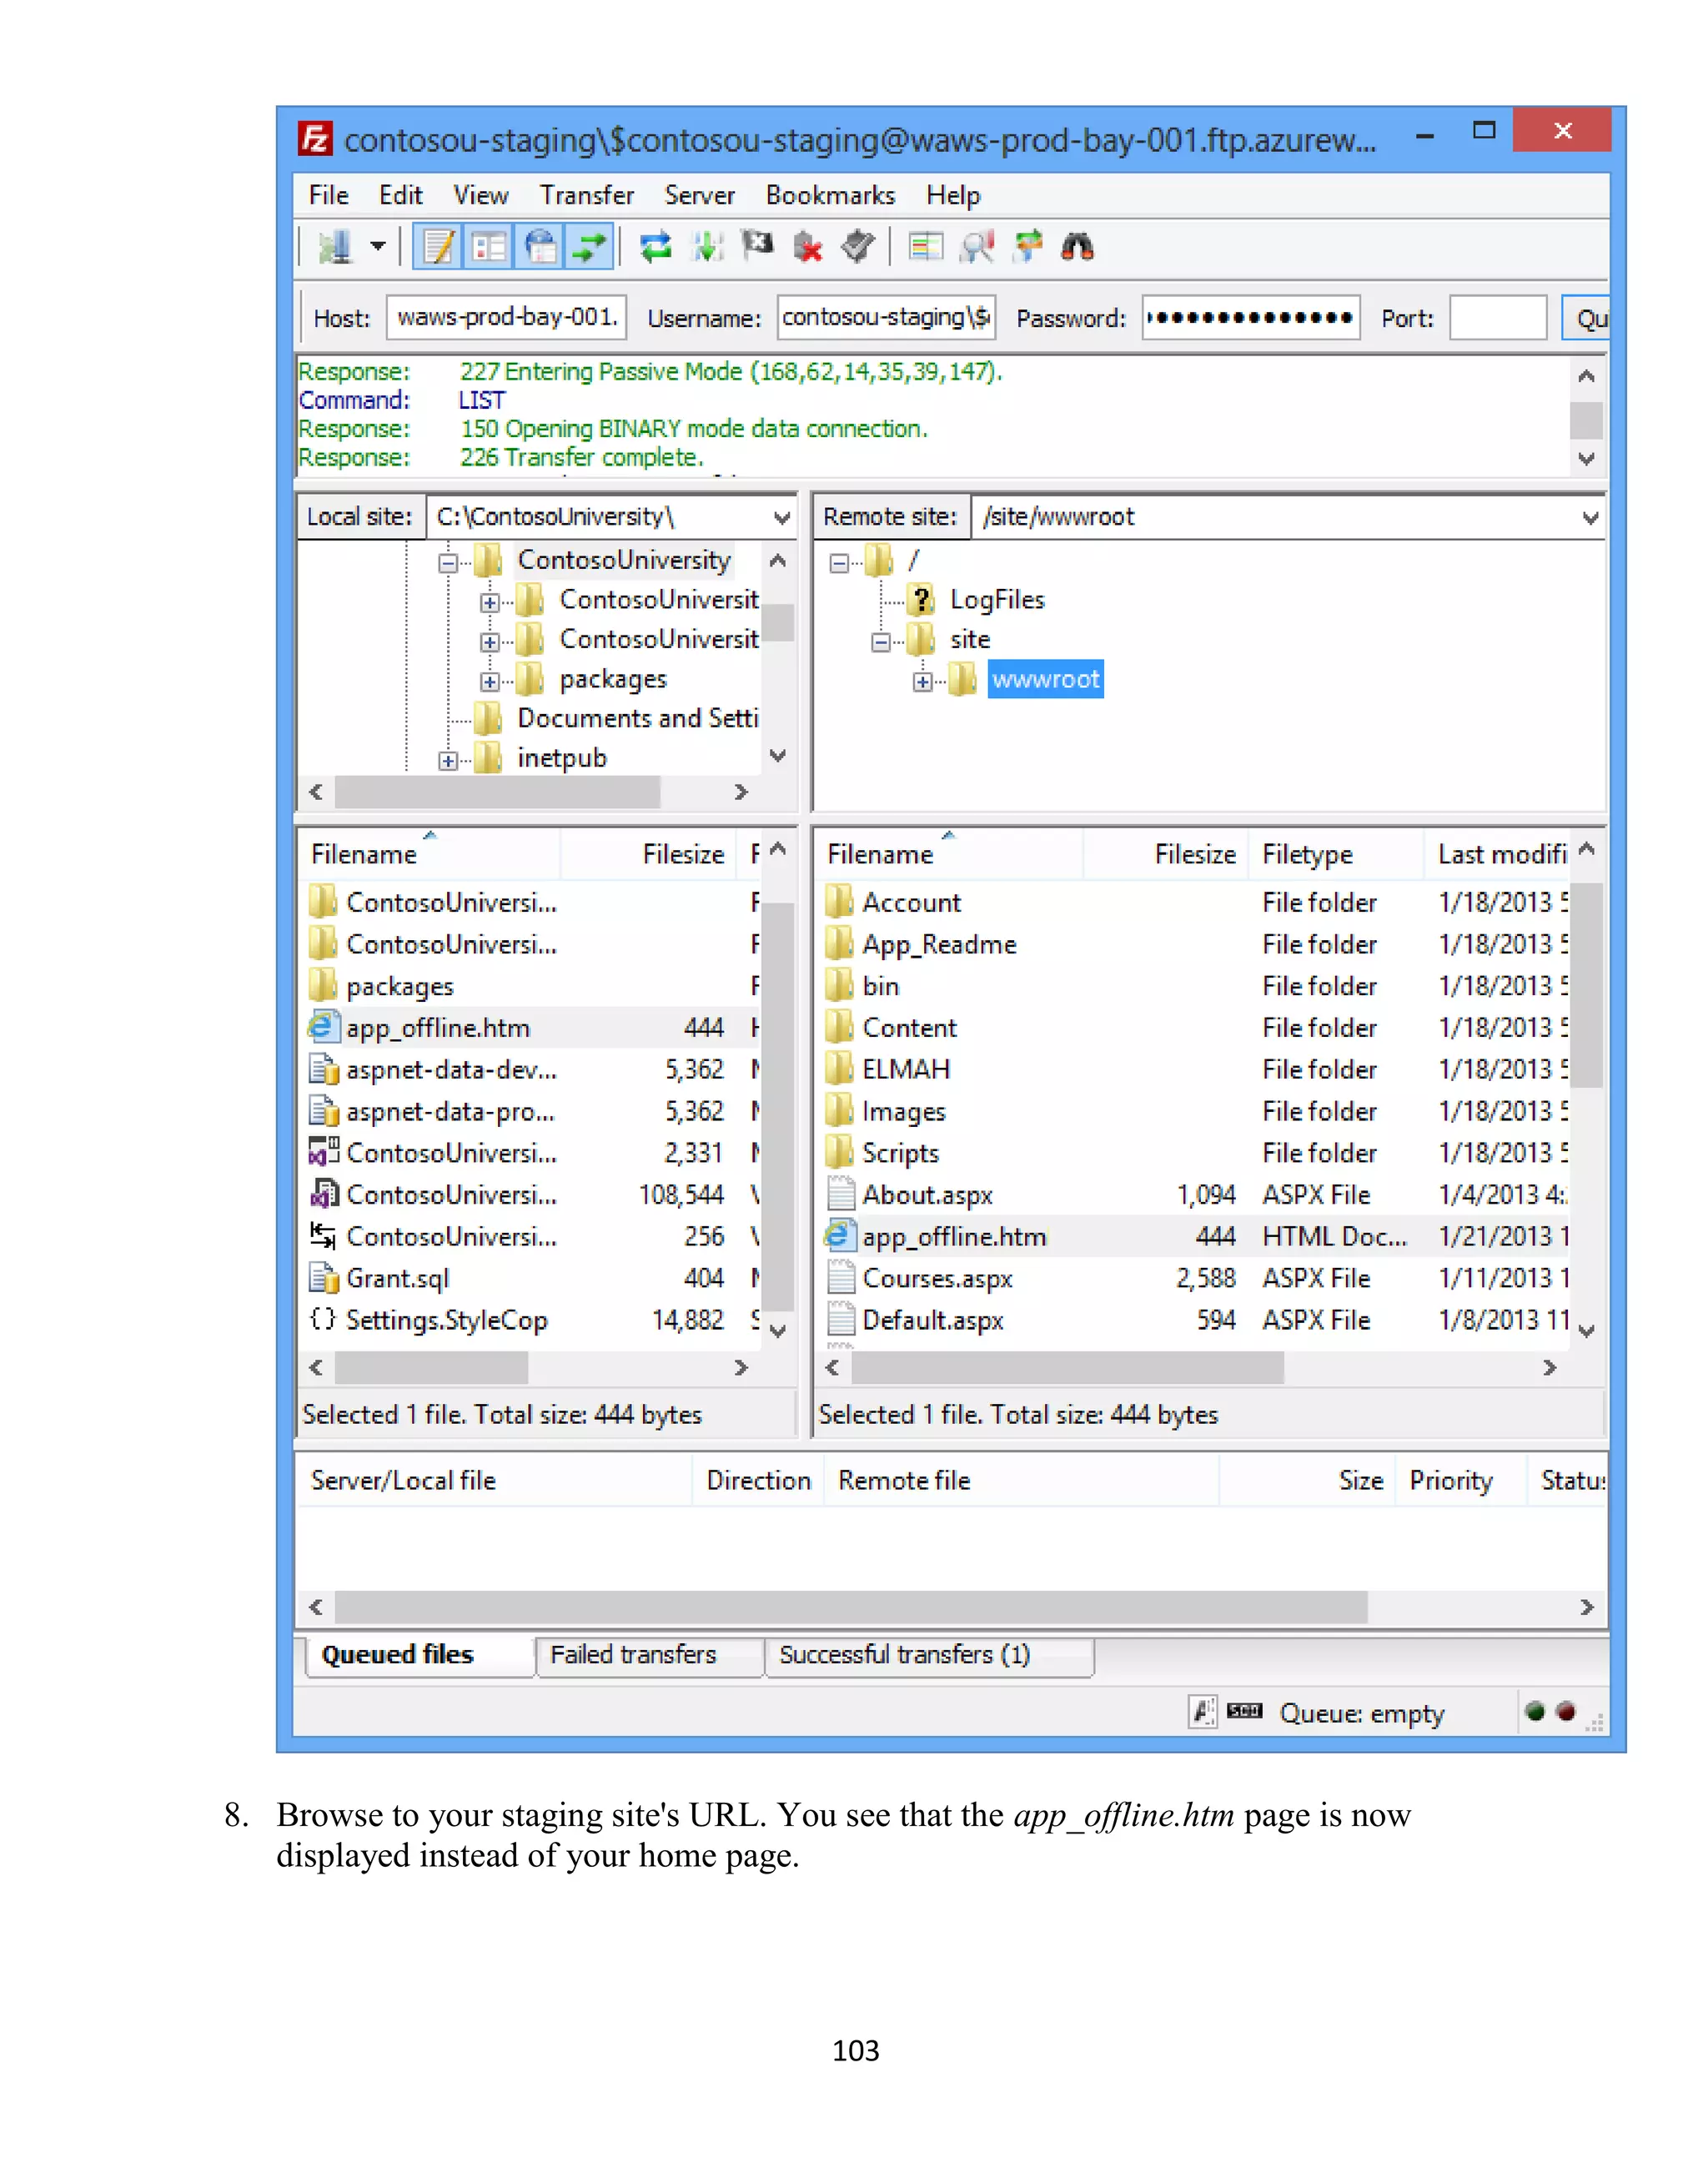Image resolution: width=1708 pixels, height=2168 pixels.
Task: Click the Quickconnect button
Action: click(x=1586, y=318)
